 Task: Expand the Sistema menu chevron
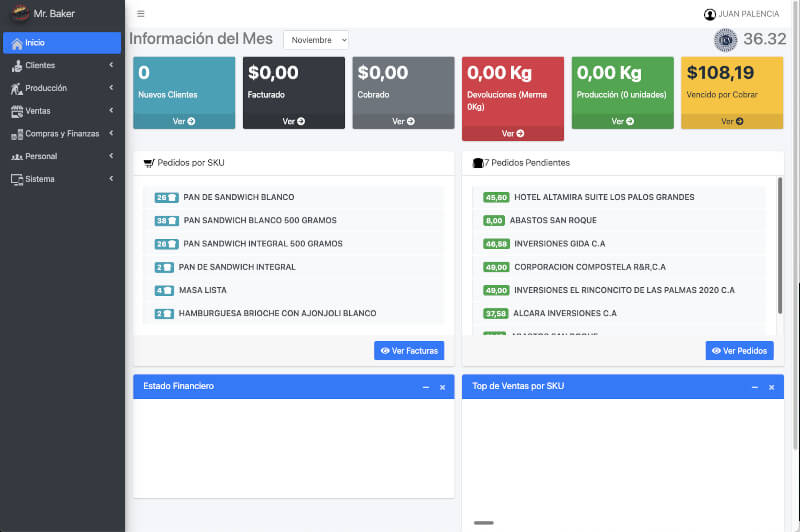tap(111, 179)
